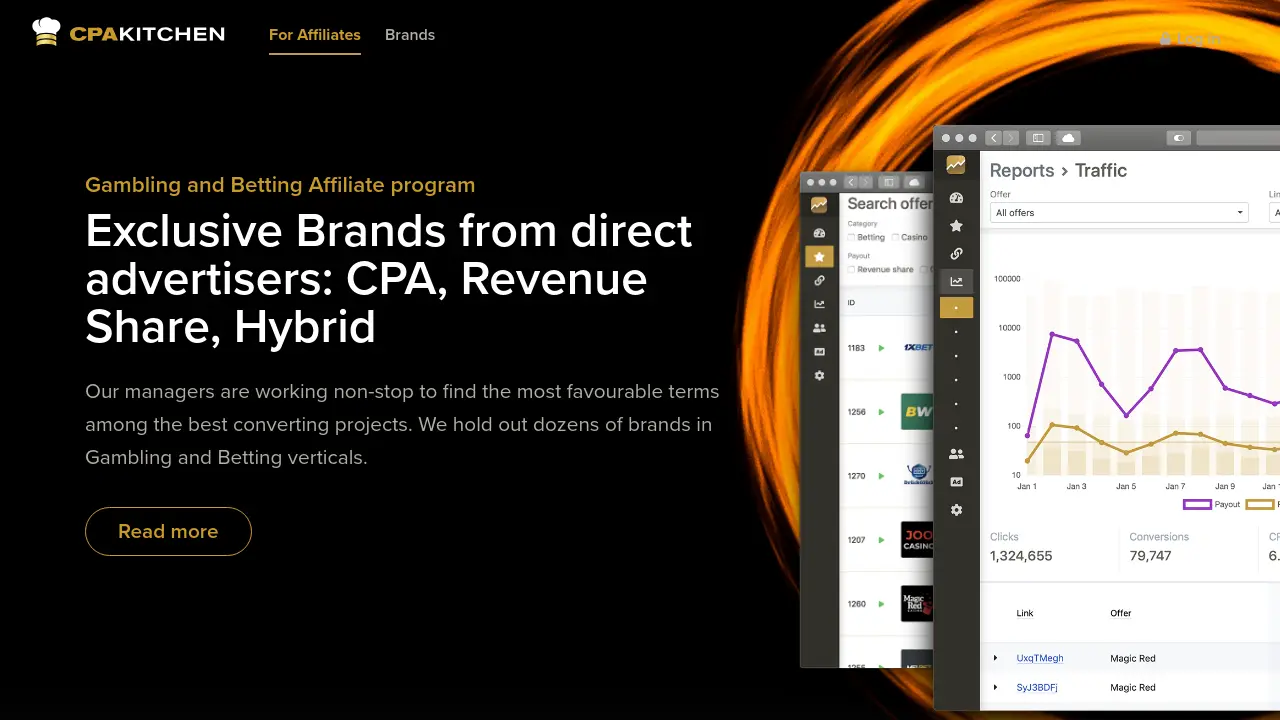Select link chain icon in Search offers sidebar
Screen dimensions: 1280x720
(819, 281)
